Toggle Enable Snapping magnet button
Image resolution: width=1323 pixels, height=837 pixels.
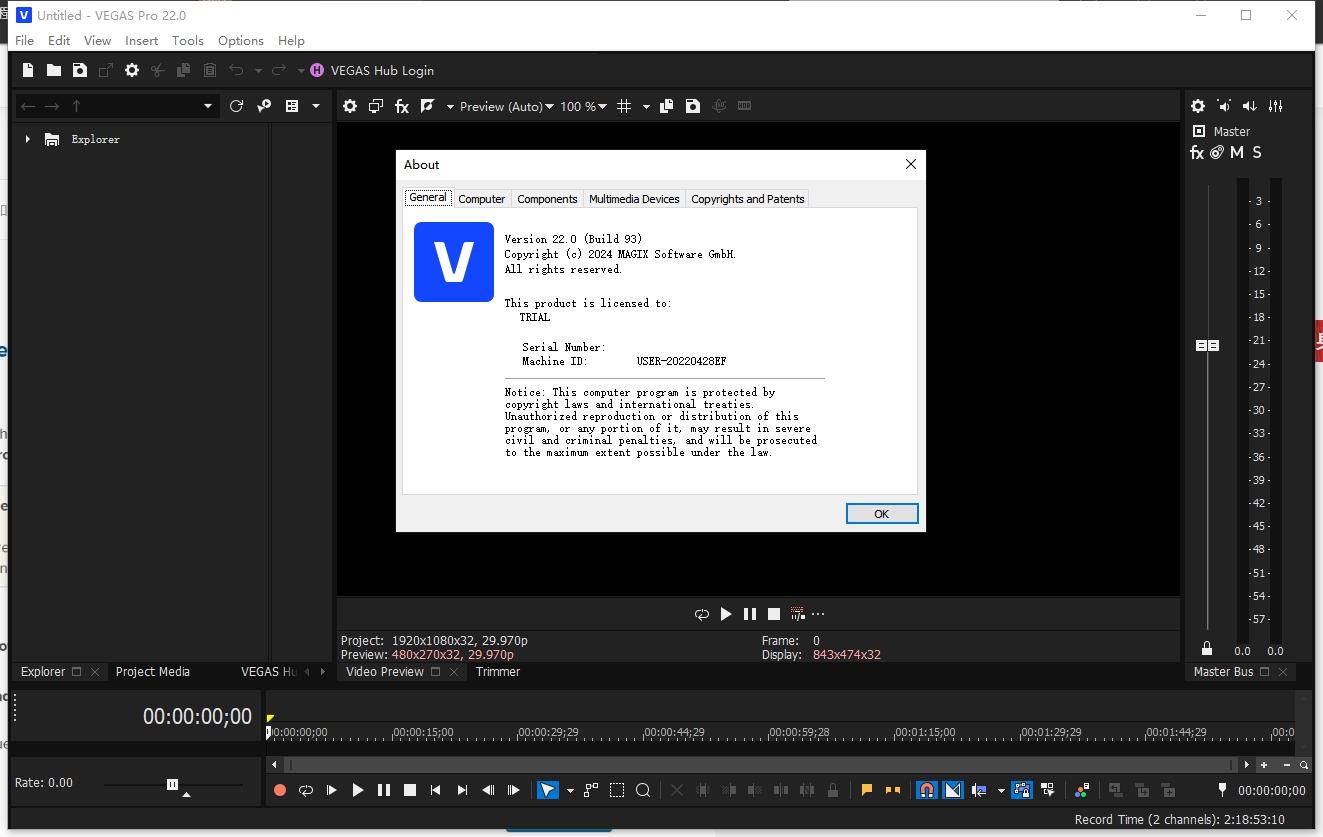[x=927, y=790]
